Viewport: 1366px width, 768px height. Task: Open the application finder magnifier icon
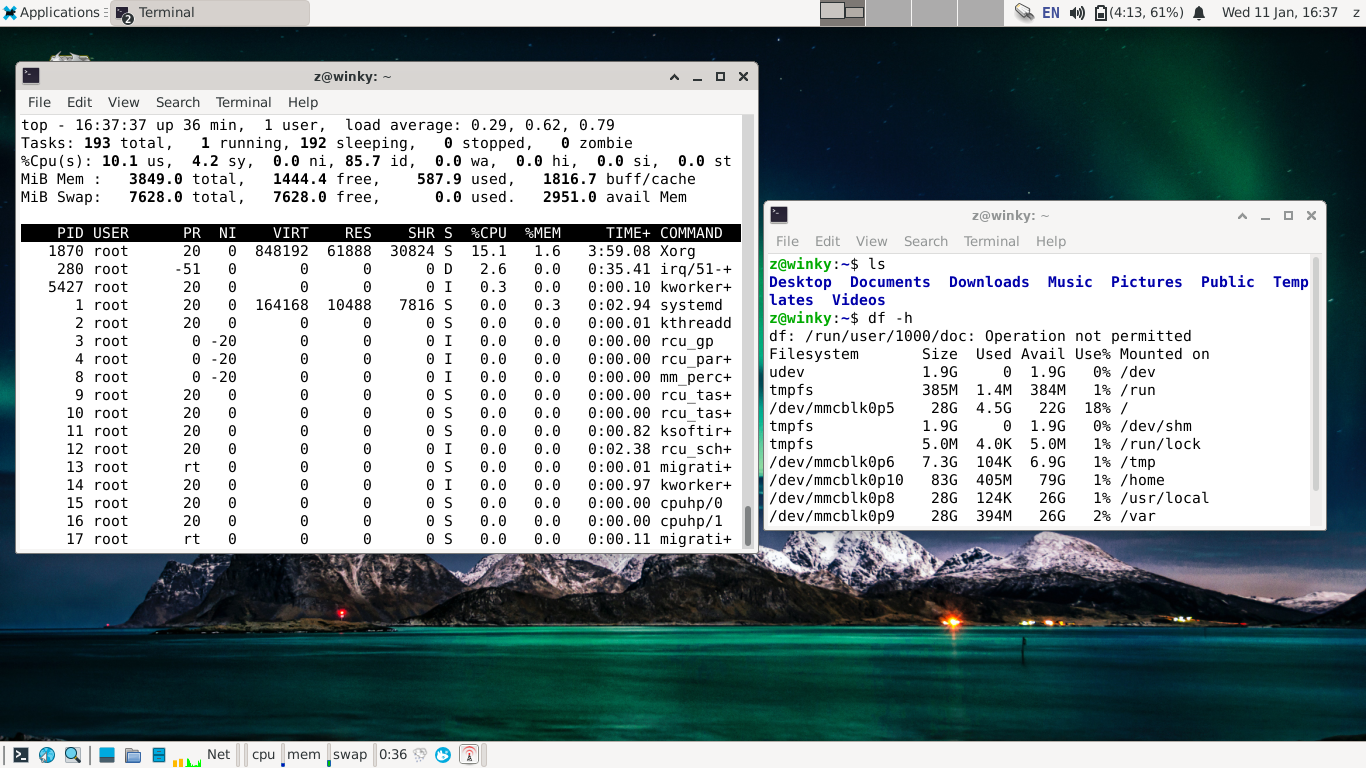click(x=73, y=755)
